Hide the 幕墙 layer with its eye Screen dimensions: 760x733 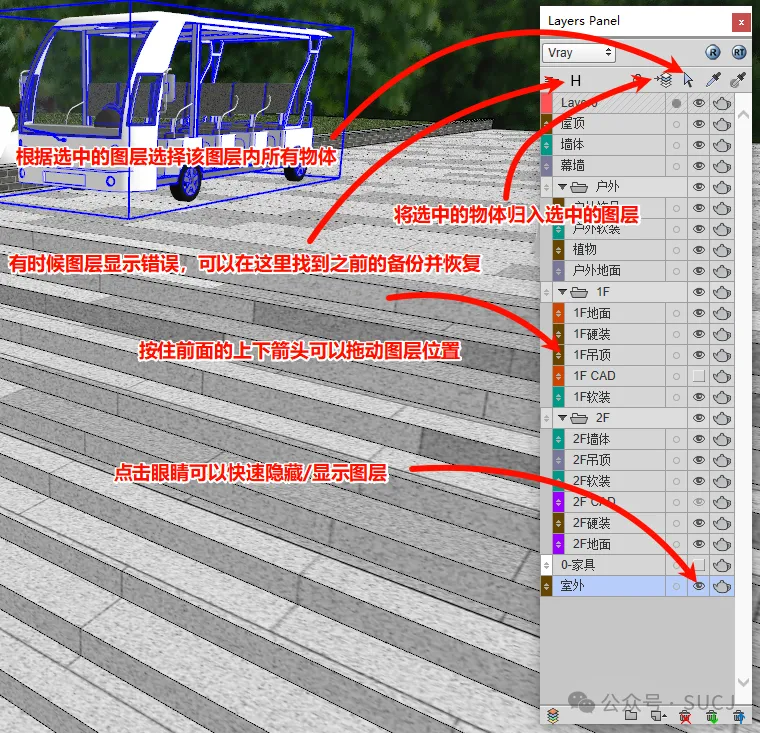pos(698,166)
